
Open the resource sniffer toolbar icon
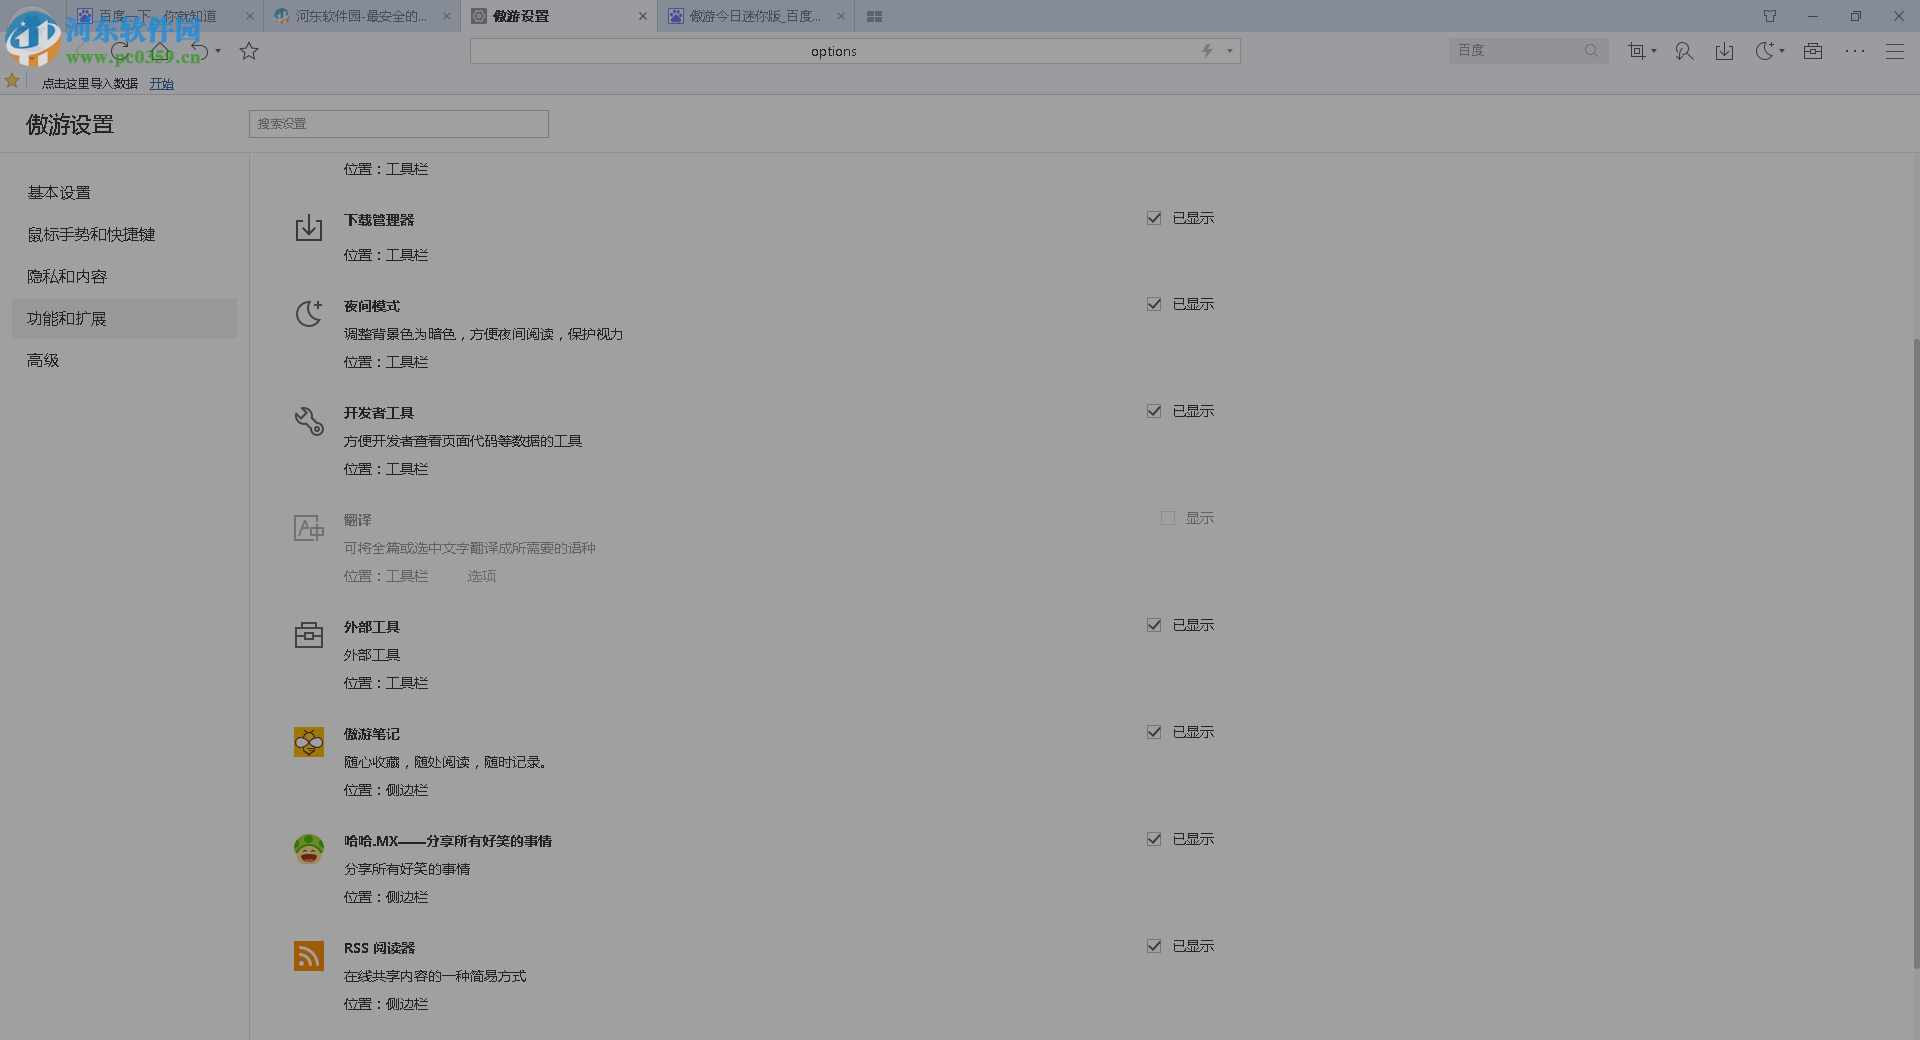pyautogui.click(x=1684, y=51)
